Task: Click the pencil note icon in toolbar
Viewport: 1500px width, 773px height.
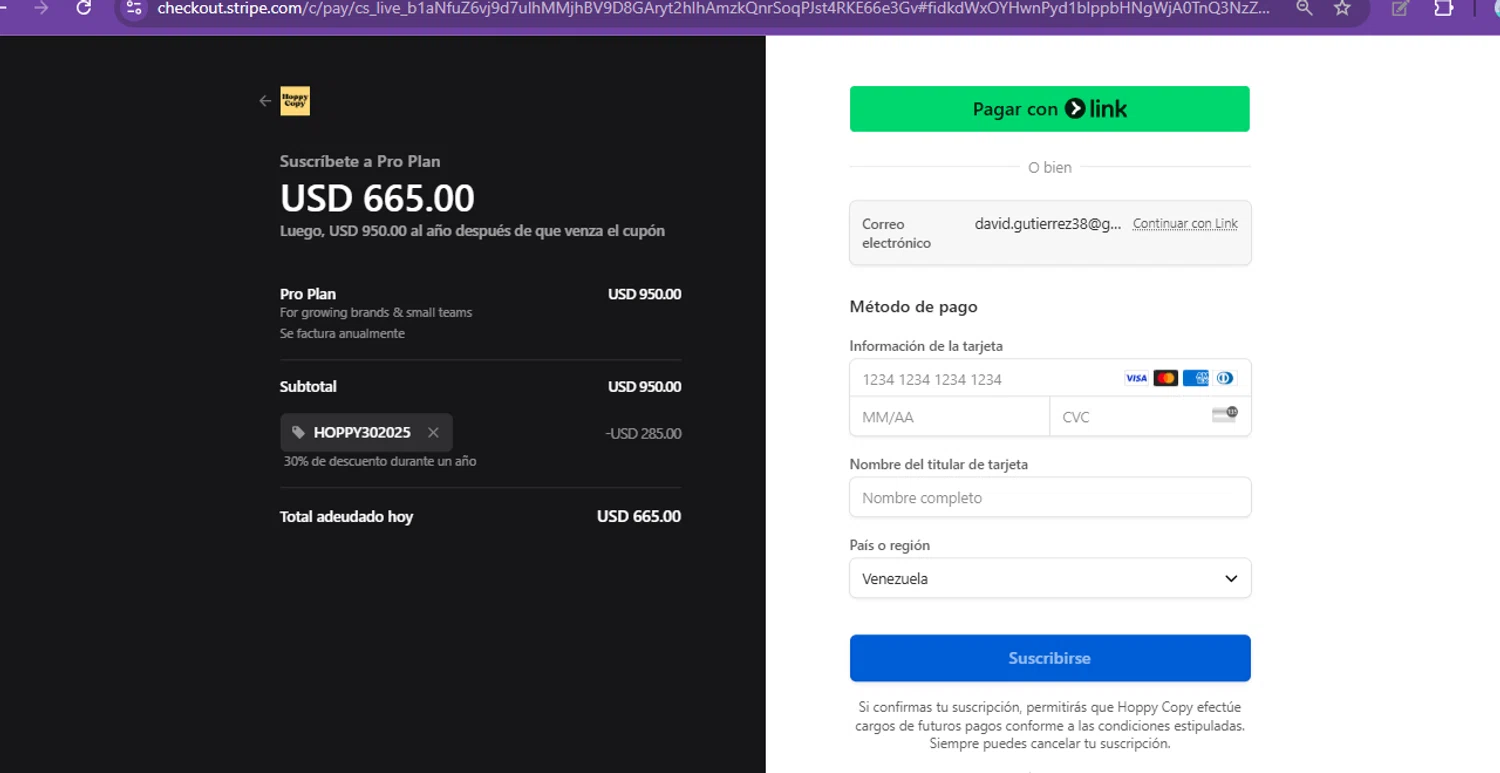Action: pos(1400,8)
